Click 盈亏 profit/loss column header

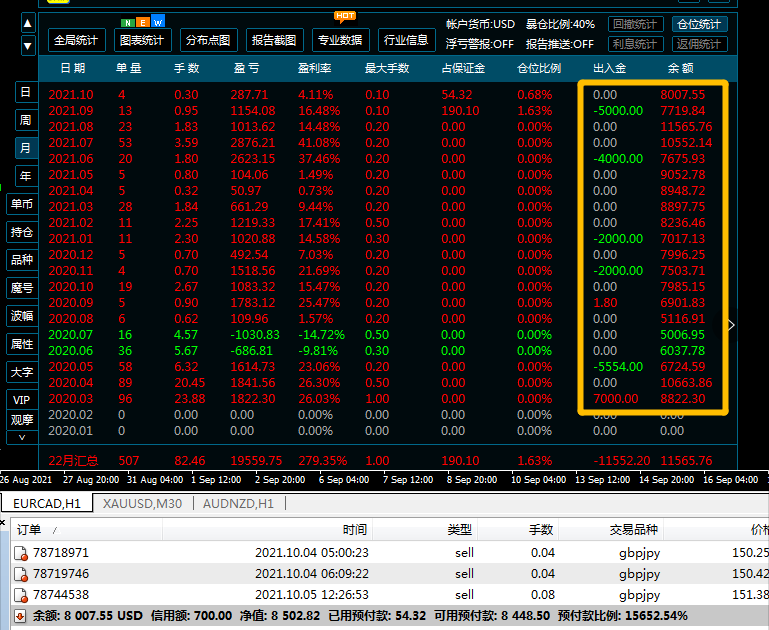[247, 68]
